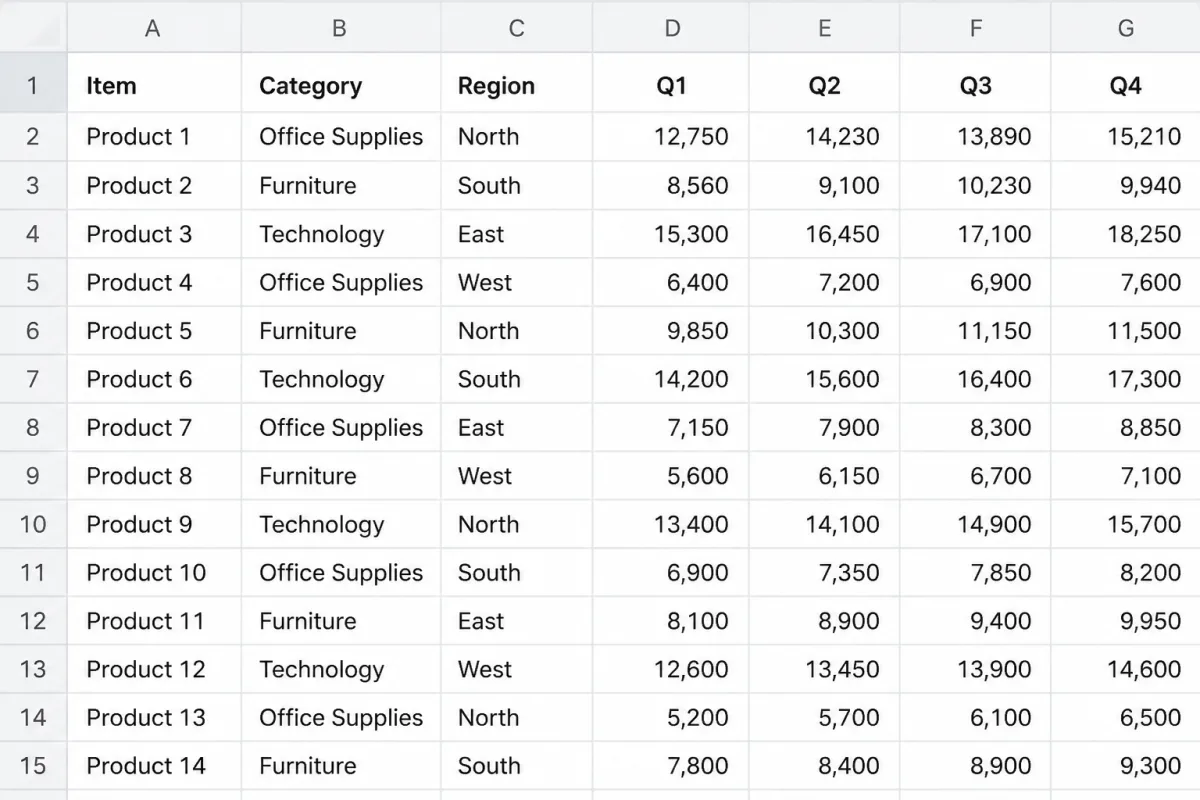This screenshot has height=800, width=1200.
Task: Select the Product 3 cell
Action: (154, 234)
